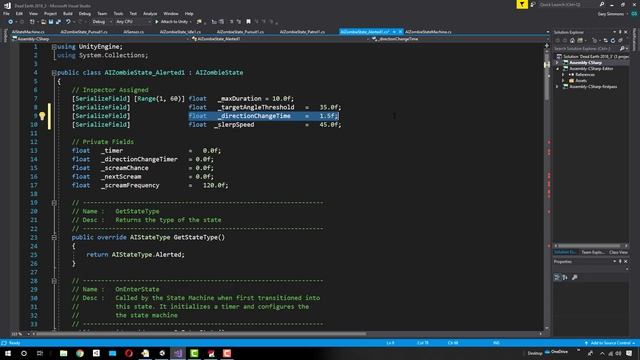
Task: Open the Edit menu
Action: click(19, 13)
